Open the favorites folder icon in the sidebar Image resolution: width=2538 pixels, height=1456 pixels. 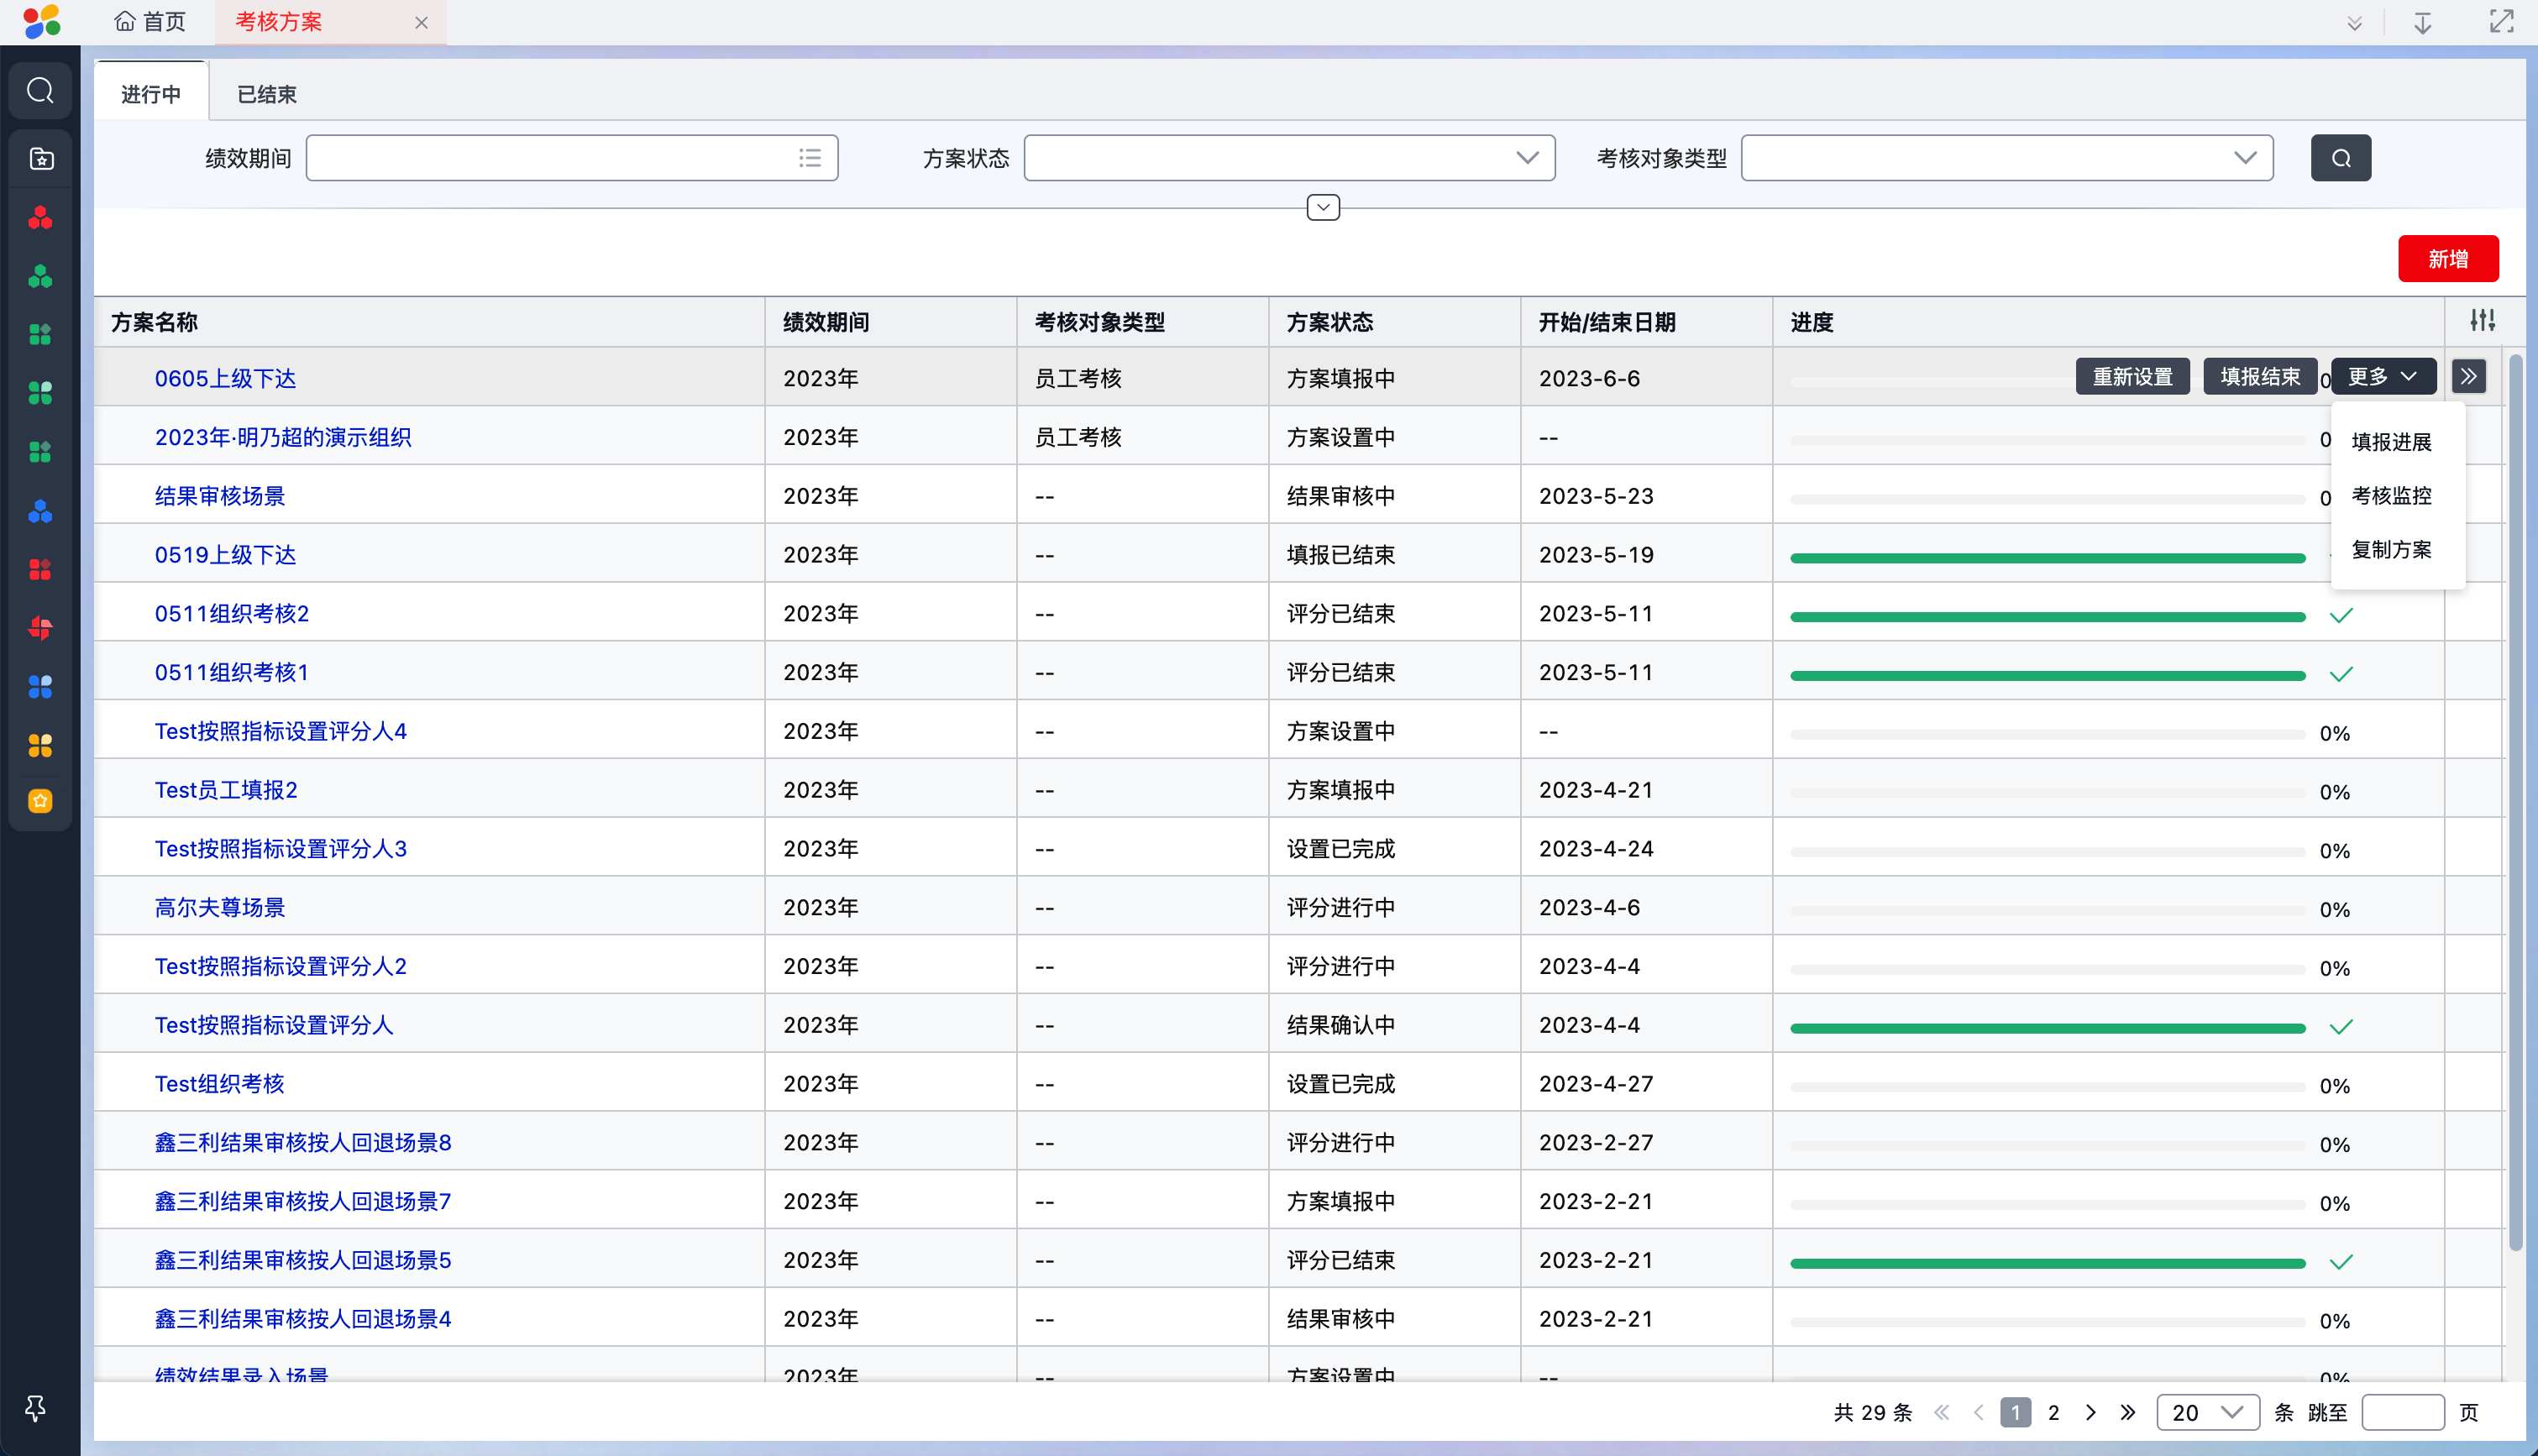pos(40,158)
